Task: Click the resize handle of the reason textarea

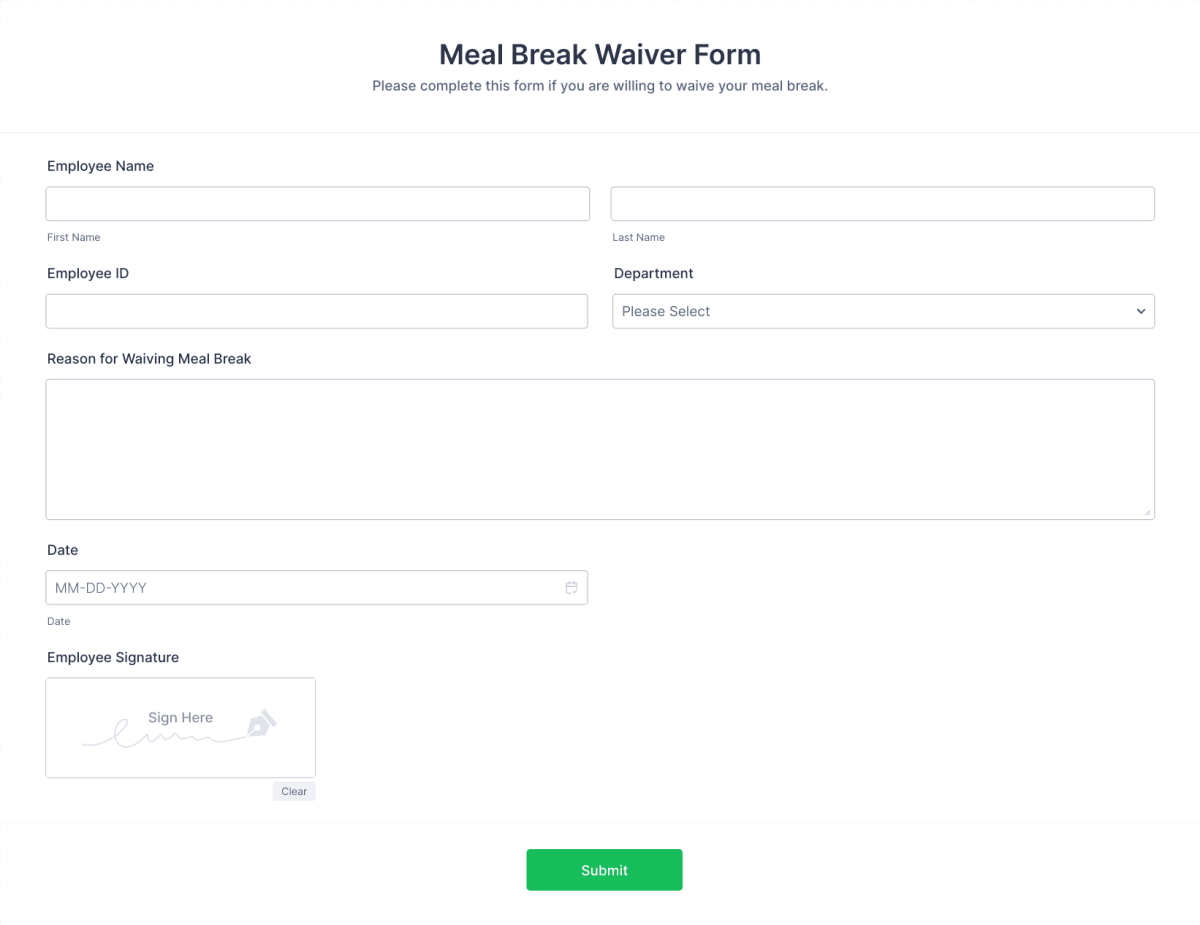Action: click(1148, 512)
